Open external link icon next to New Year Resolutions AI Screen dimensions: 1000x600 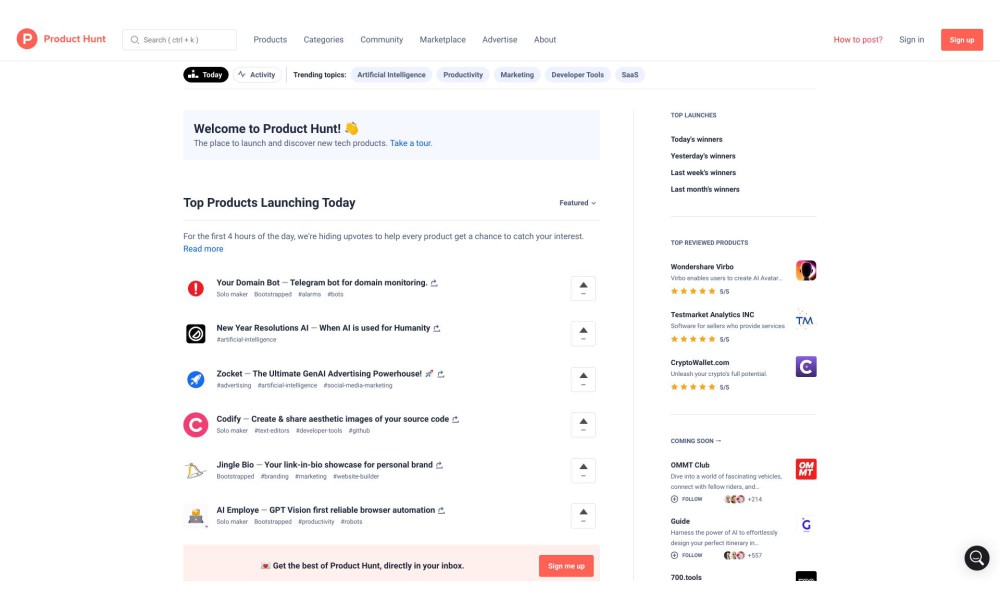tap(437, 328)
